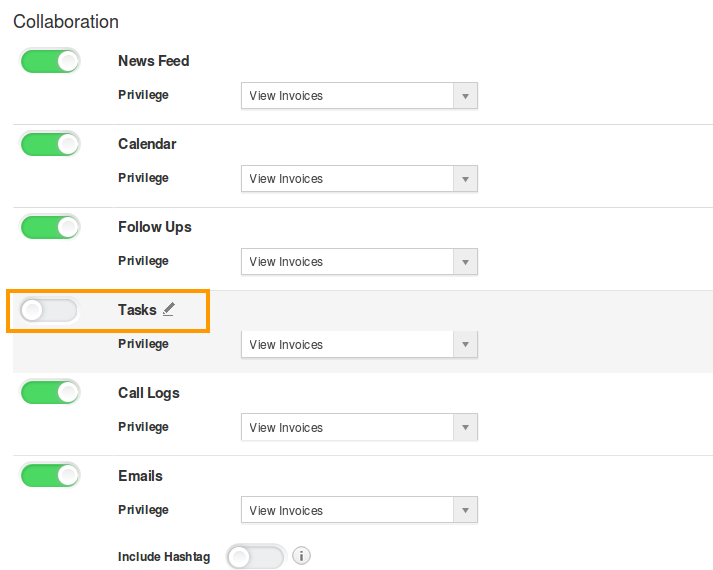Disable the News Feed toggle

point(50,61)
